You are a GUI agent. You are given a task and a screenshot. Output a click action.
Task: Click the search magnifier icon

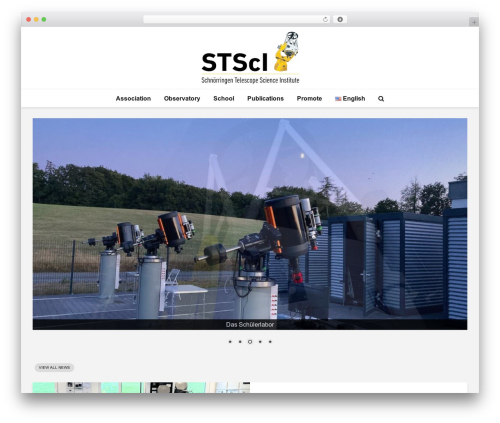(x=381, y=99)
